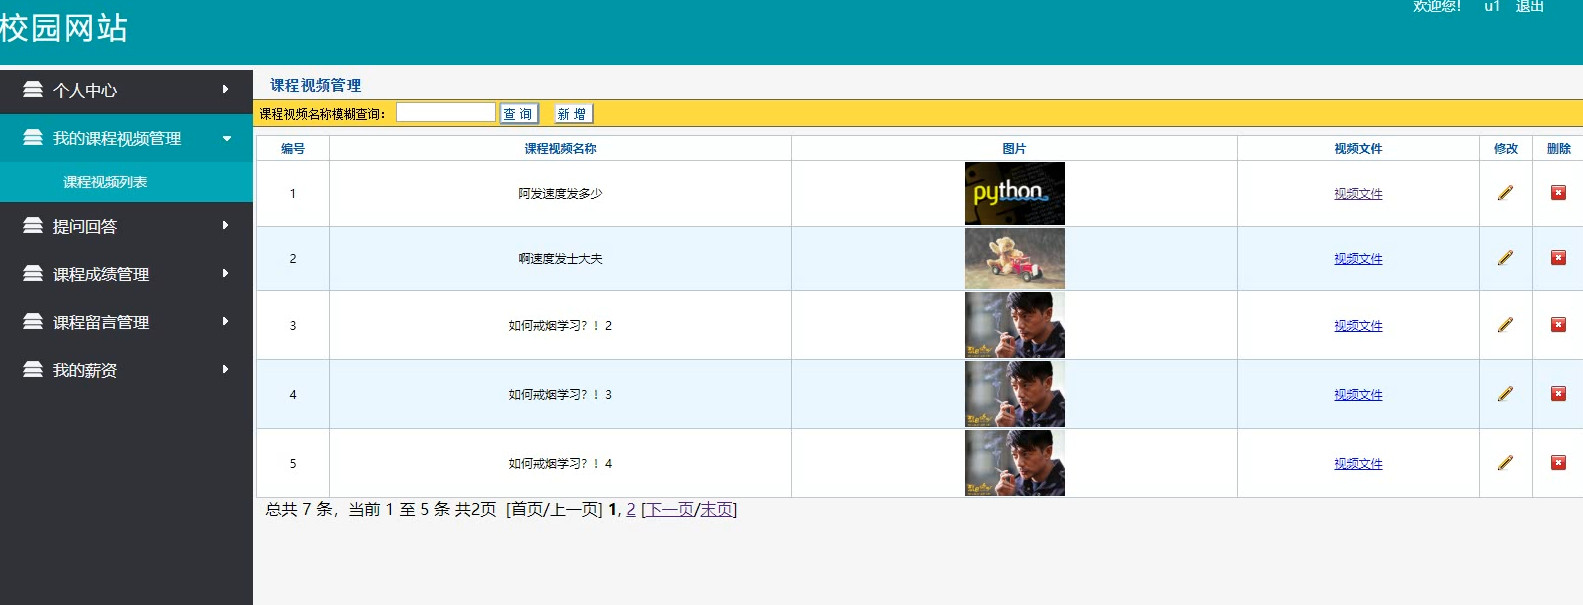Click the stack icon beside 课程成绩管理
The width and height of the screenshot is (1583, 605).
coord(33,273)
